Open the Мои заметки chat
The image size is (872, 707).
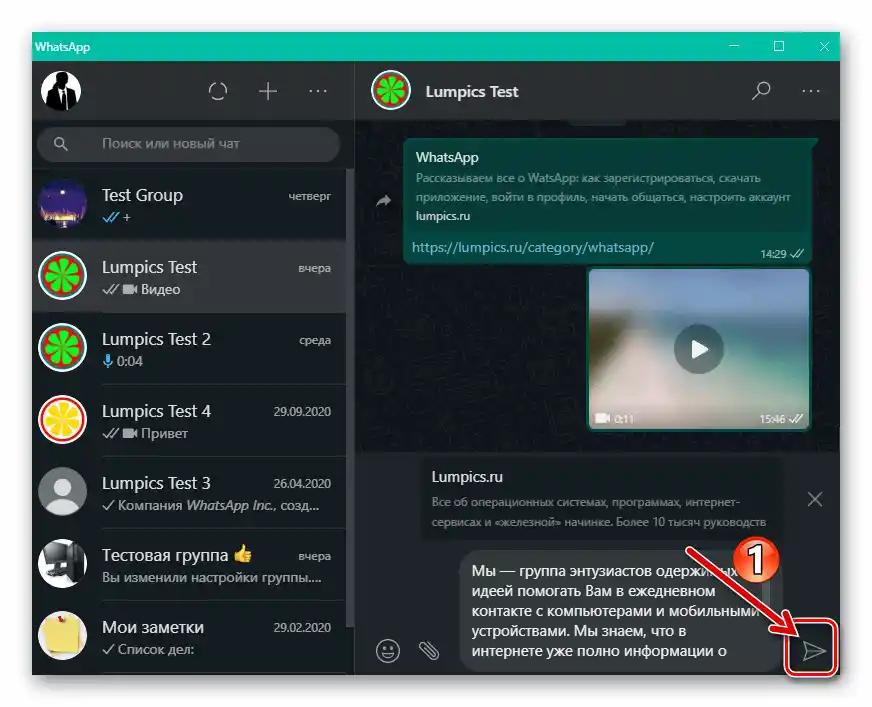click(189, 636)
